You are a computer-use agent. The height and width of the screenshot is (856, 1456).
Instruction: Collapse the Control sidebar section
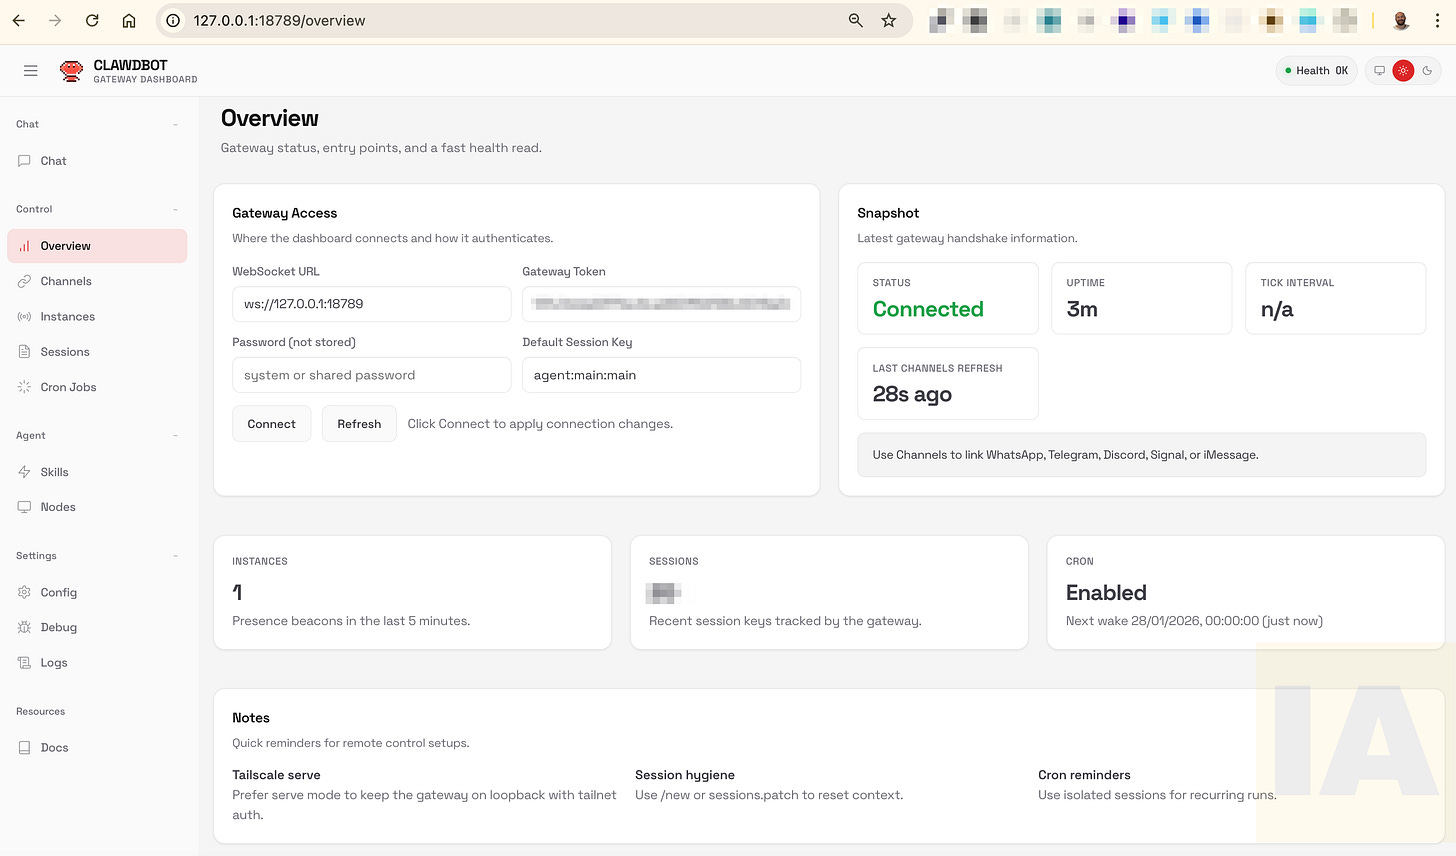pyautogui.click(x=176, y=209)
